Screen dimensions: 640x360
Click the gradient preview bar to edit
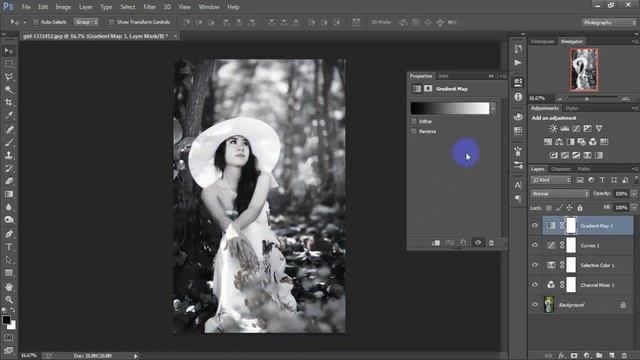click(450, 108)
